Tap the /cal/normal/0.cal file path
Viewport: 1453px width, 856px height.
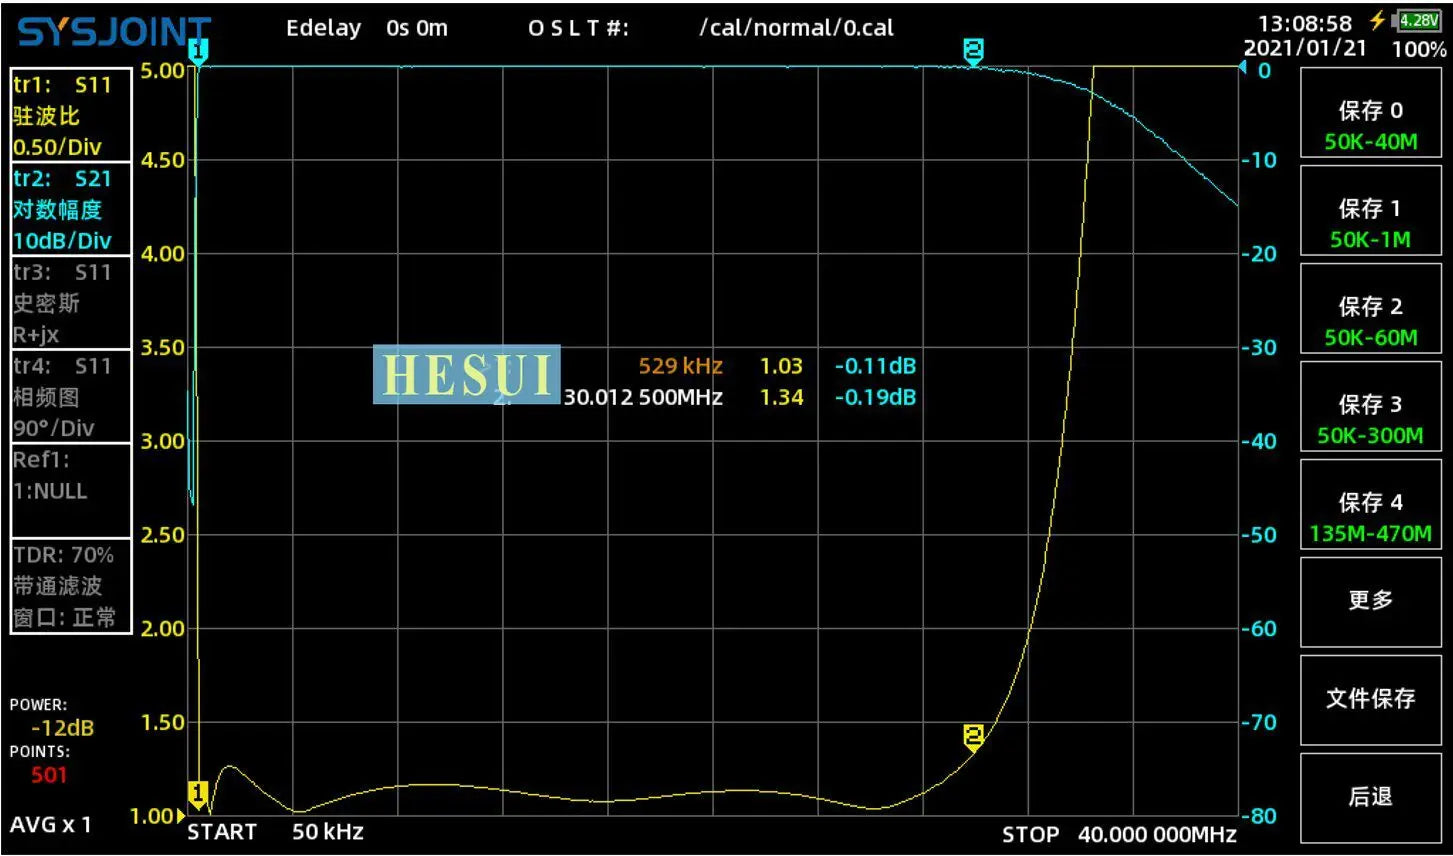click(796, 28)
